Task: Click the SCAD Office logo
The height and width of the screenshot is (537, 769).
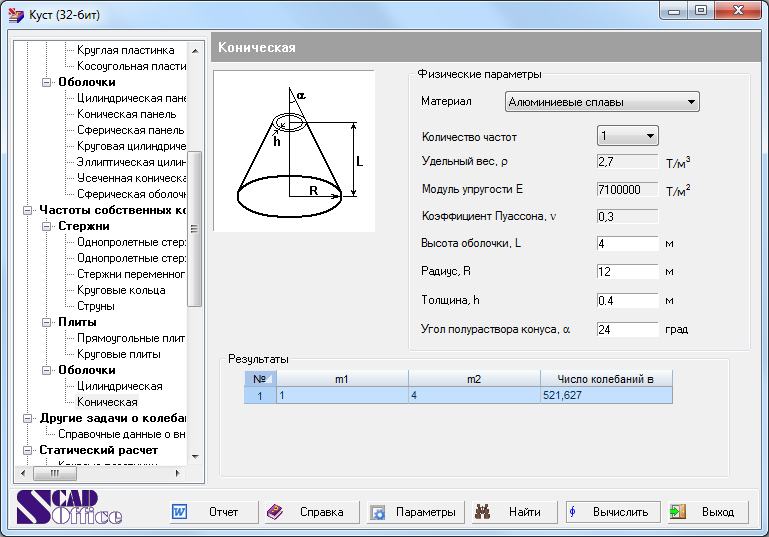Action: tap(70, 509)
